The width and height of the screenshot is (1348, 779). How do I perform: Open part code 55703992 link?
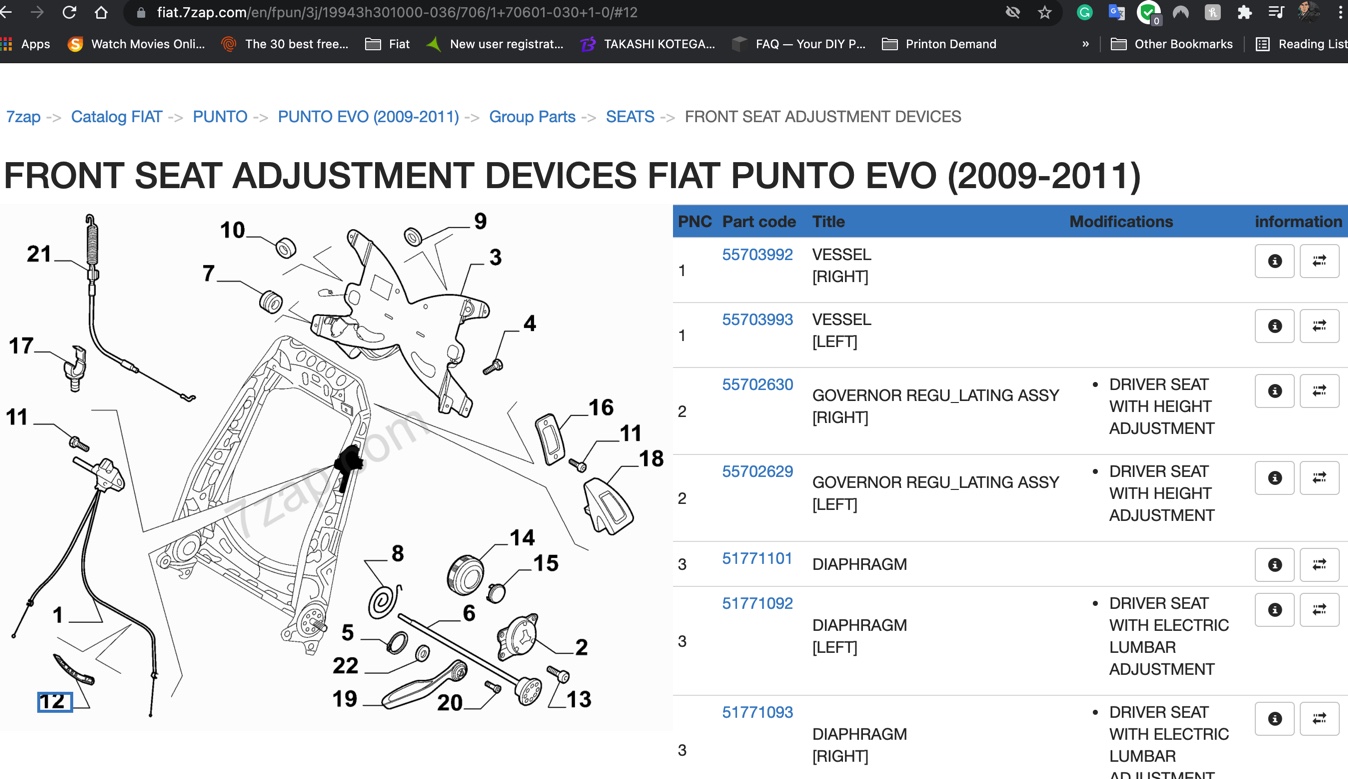(757, 255)
